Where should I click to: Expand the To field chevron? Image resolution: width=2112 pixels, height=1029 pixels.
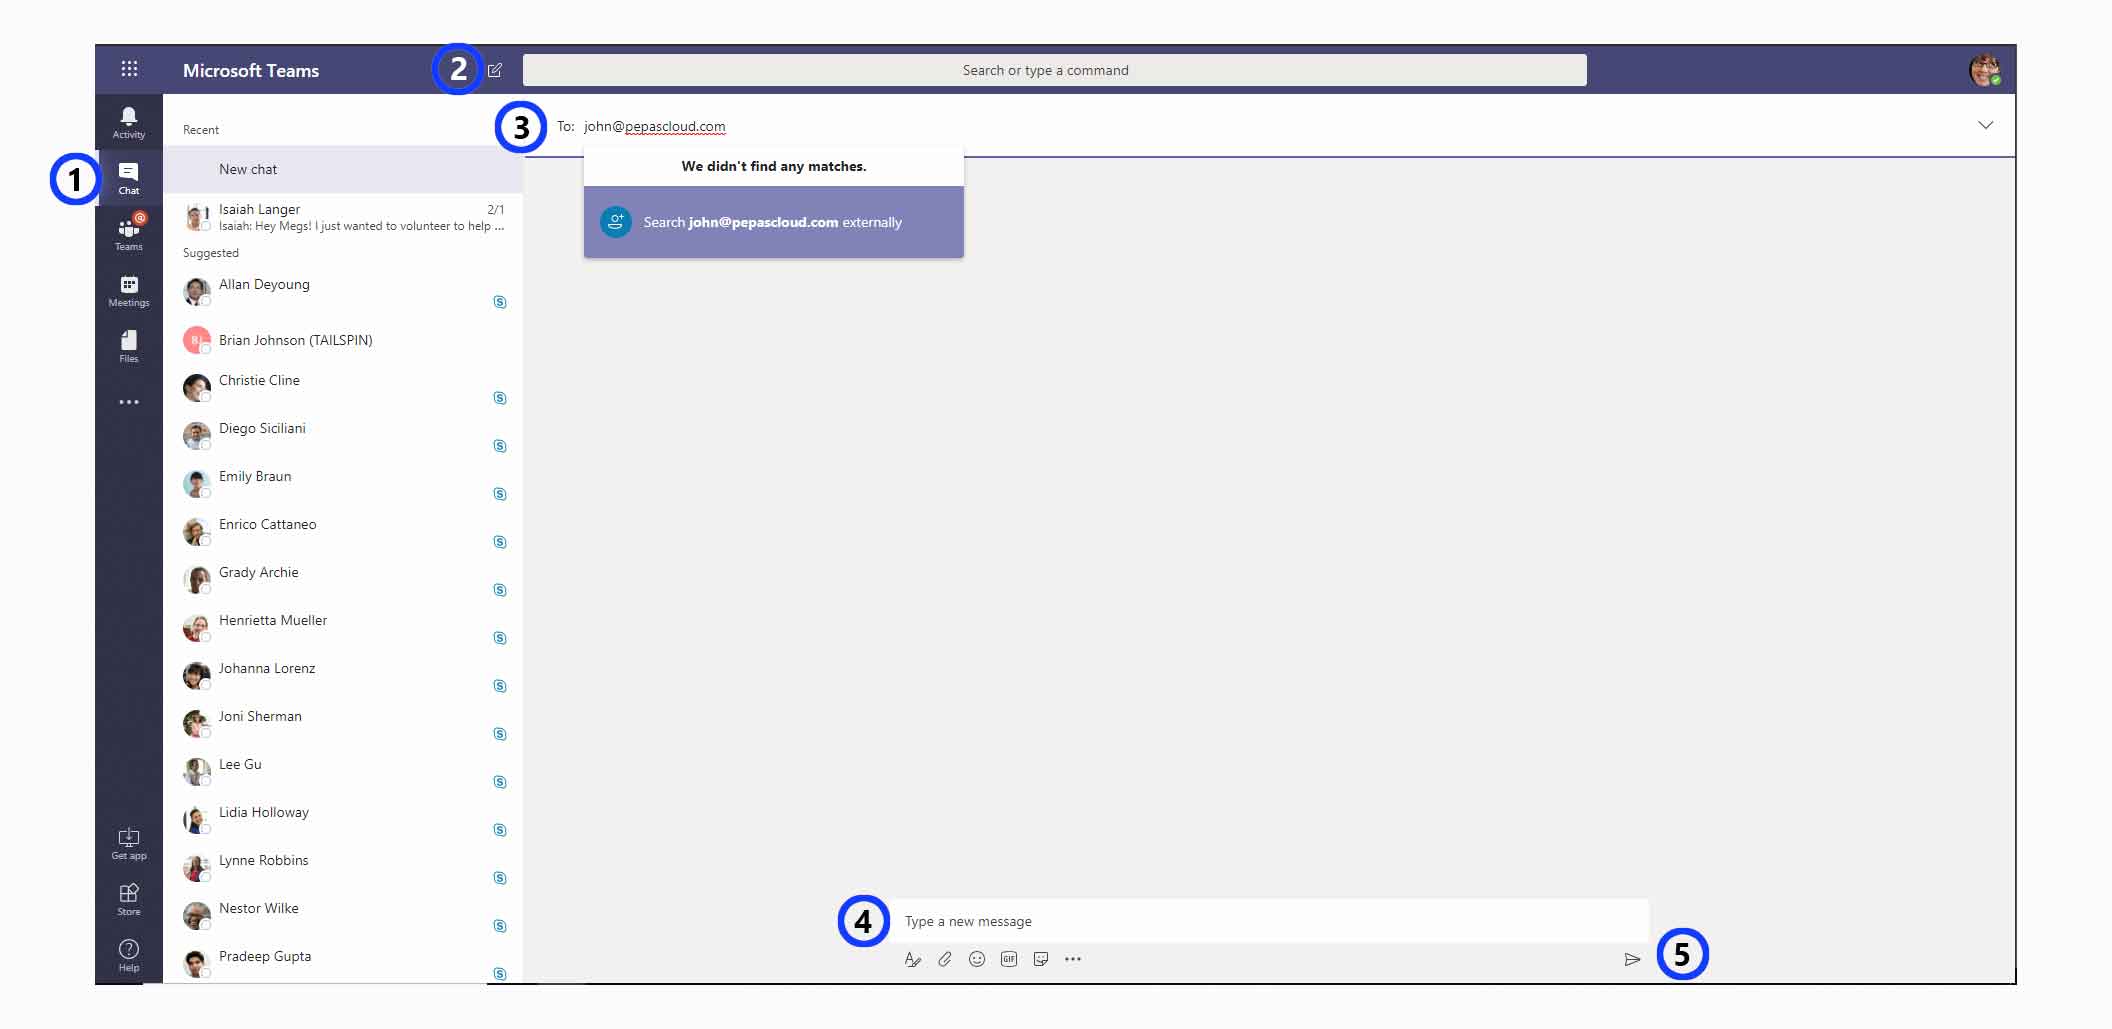click(1985, 125)
